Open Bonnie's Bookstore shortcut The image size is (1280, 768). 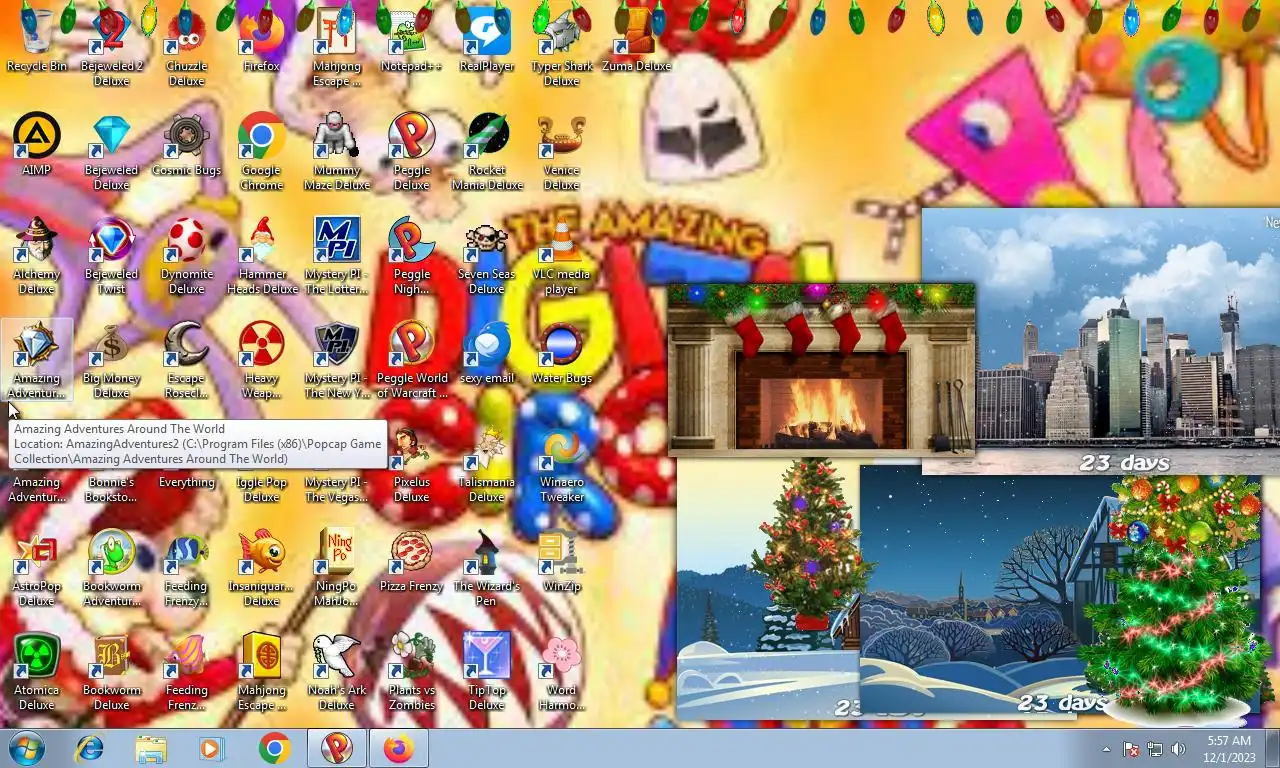pyautogui.click(x=112, y=488)
